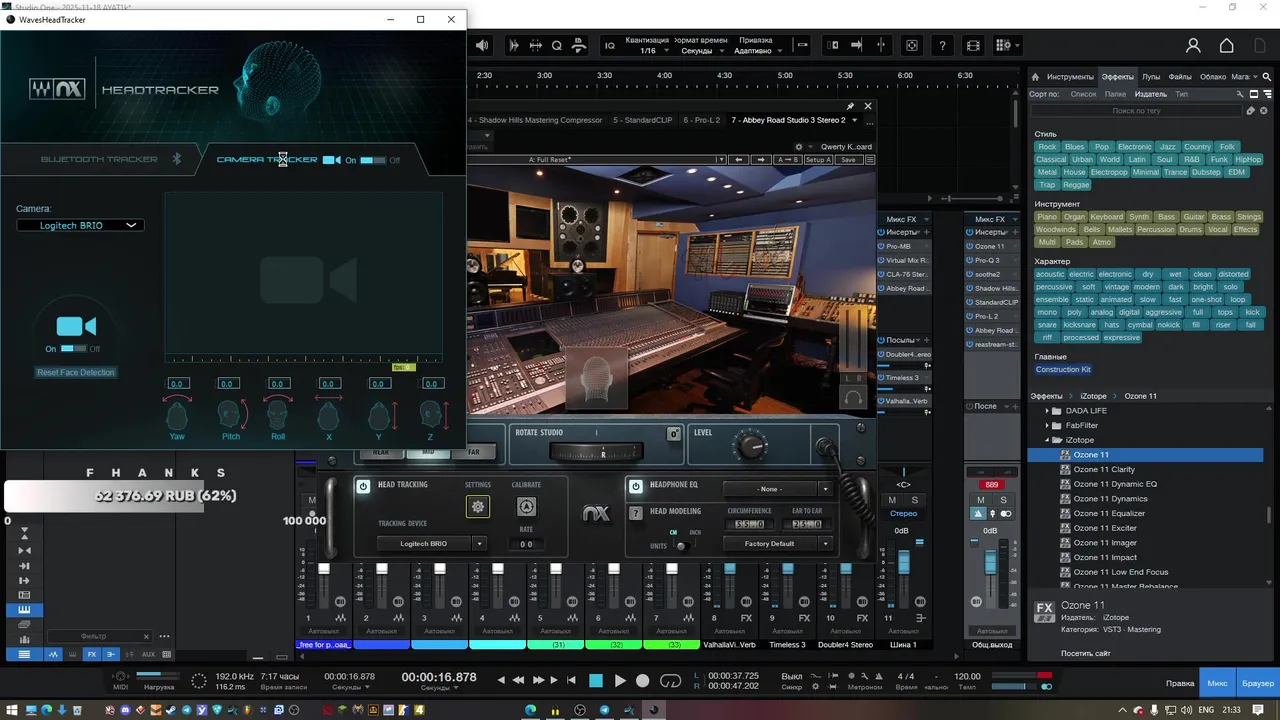Open the Квантизация 1/16 dropdown
Screen dimensions: 1280x720
[648, 51]
